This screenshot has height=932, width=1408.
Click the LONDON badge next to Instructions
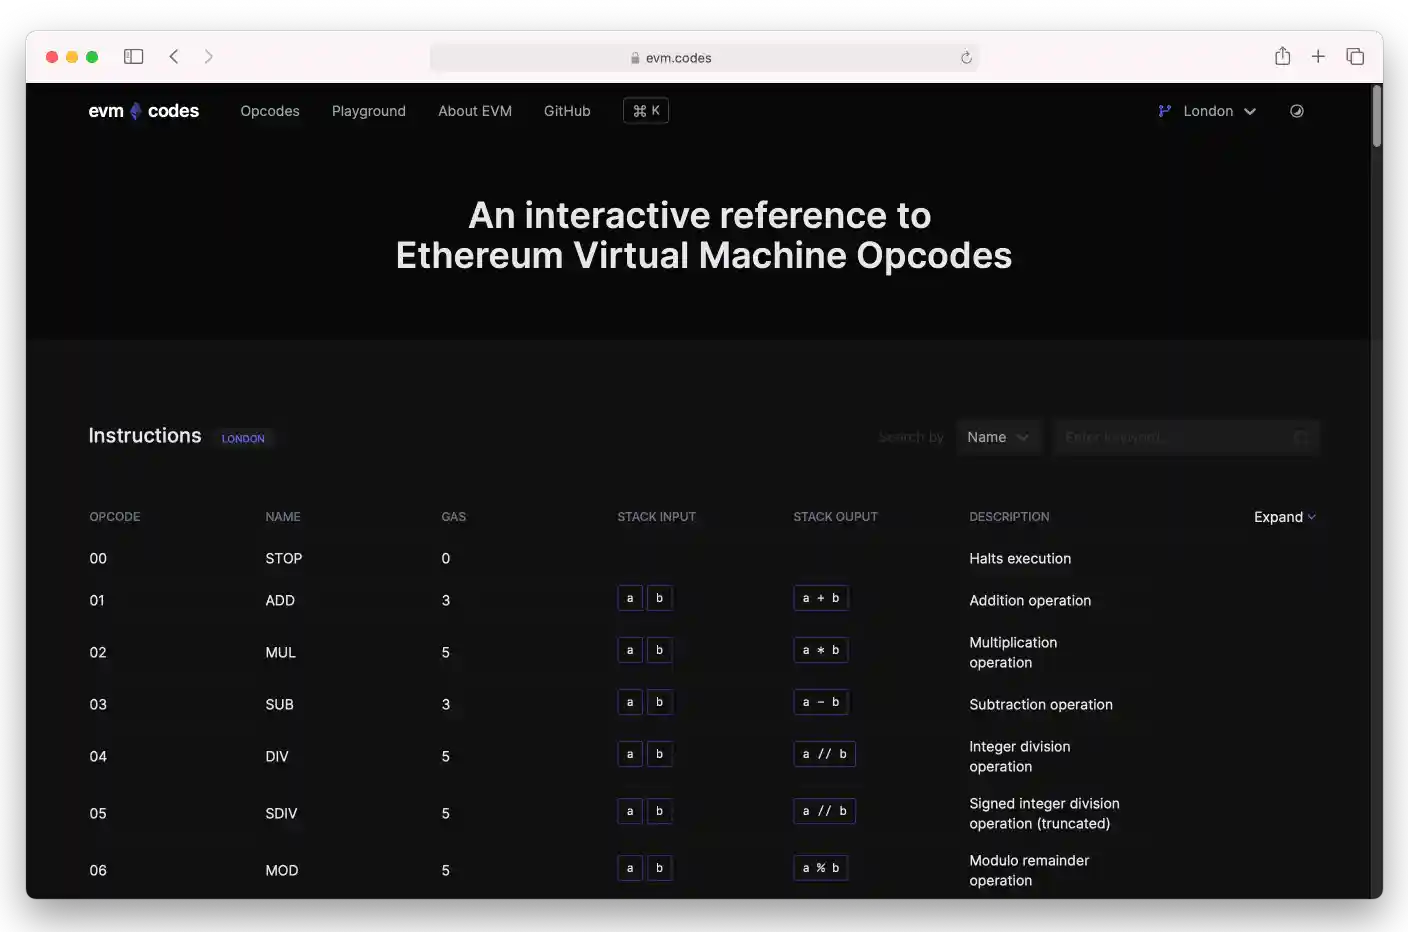click(243, 438)
